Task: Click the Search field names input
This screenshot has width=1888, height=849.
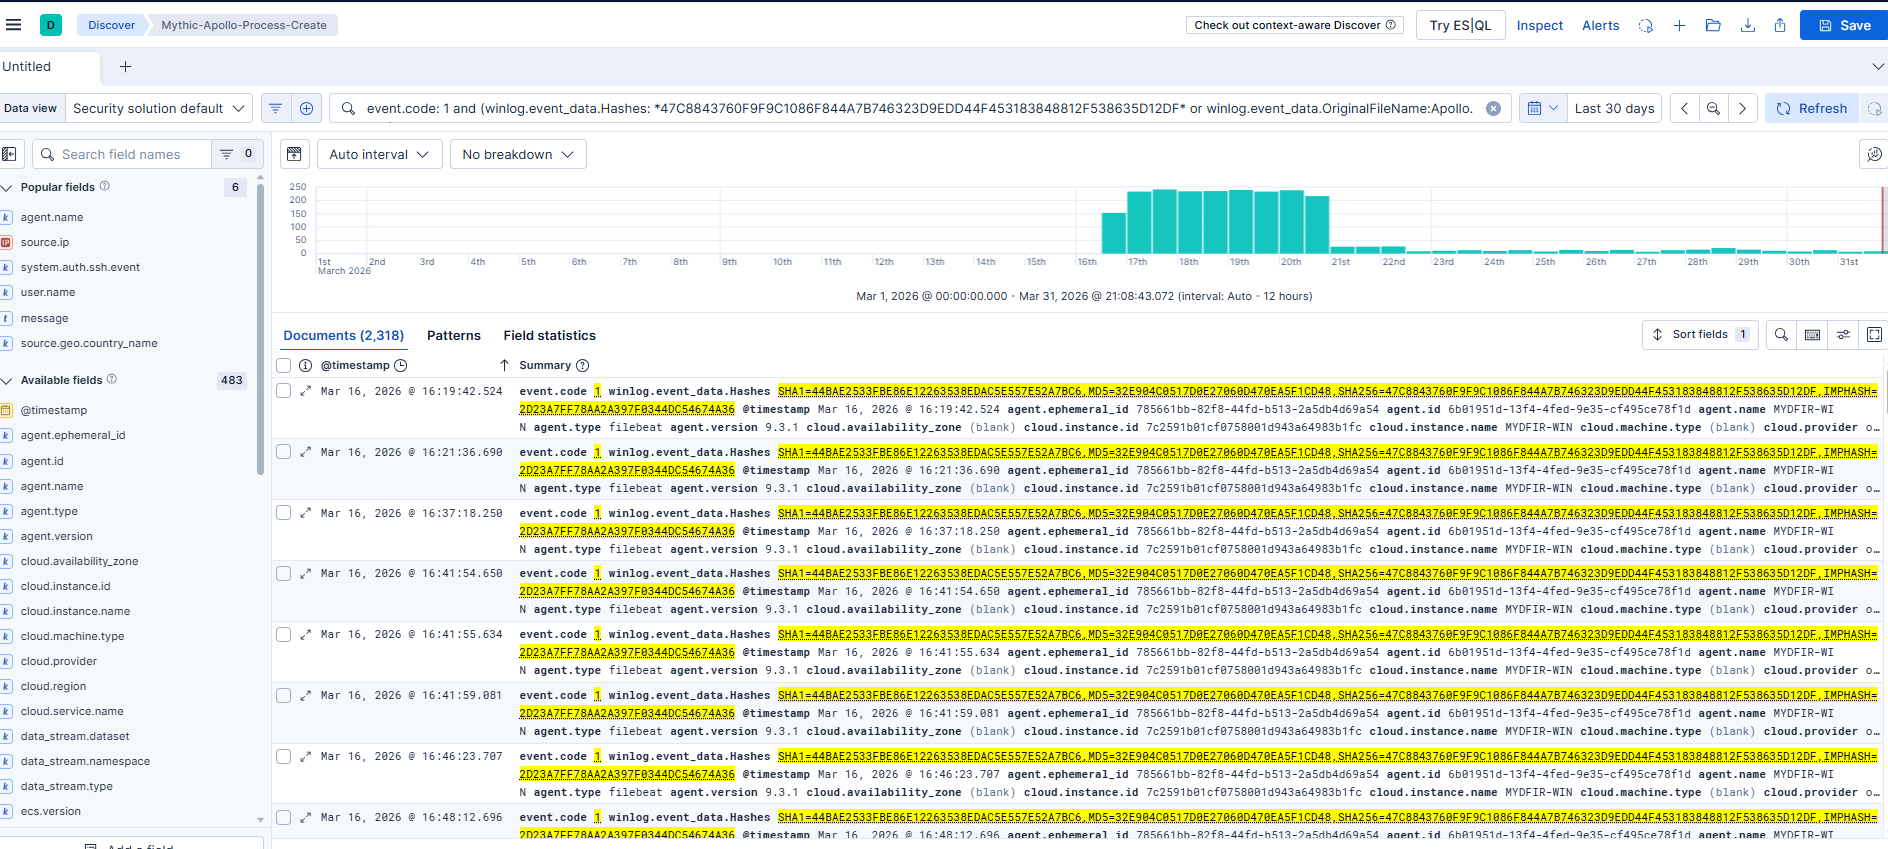Action: coord(130,154)
